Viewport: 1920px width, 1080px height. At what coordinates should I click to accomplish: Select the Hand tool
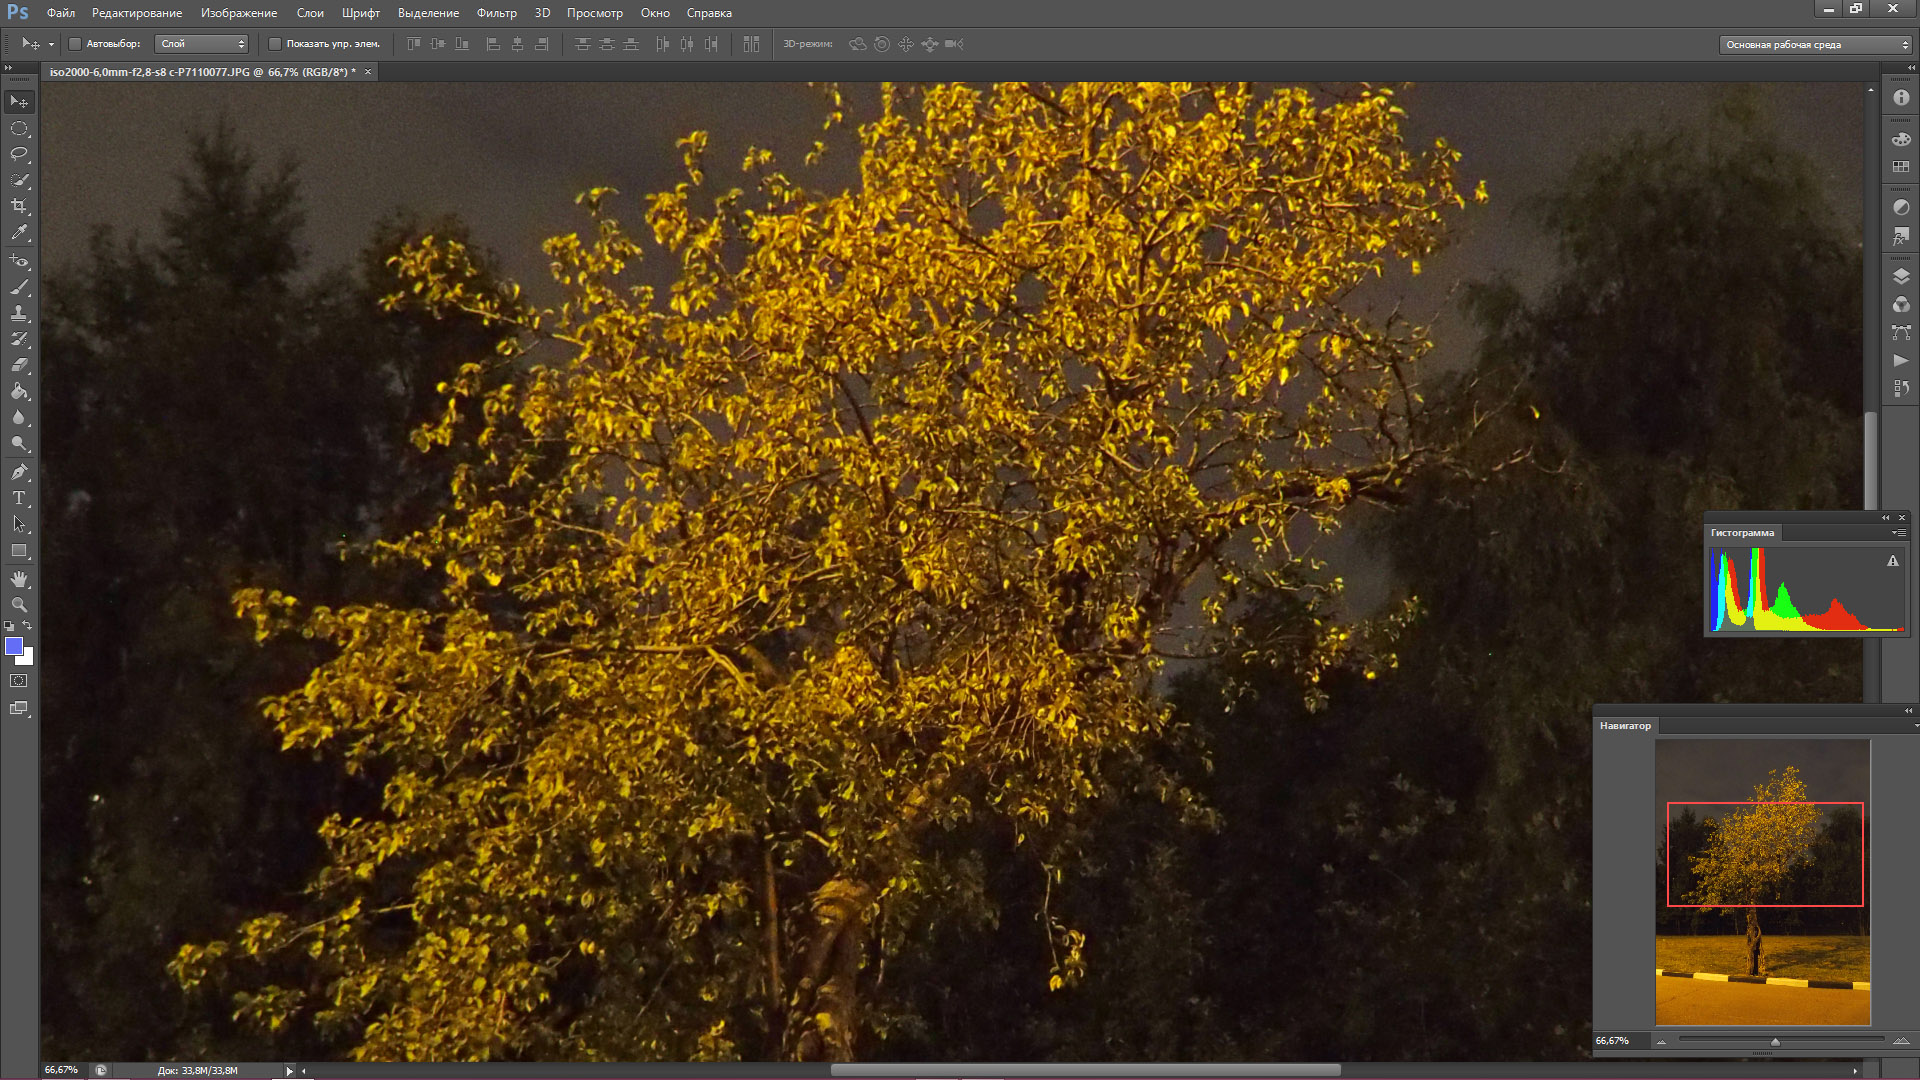point(19,579)
